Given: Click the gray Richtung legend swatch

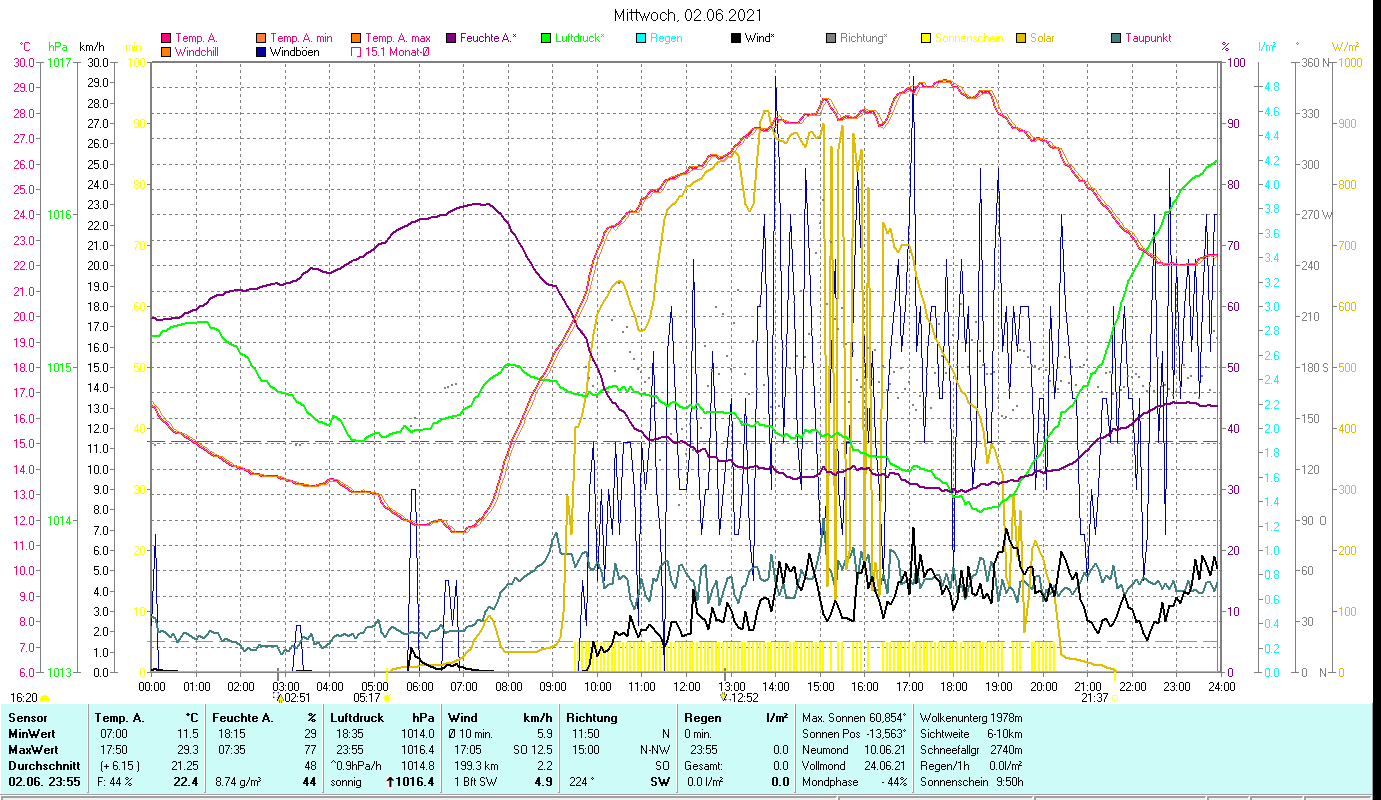Looking at the screenshot, I should [x=830, y=38].
